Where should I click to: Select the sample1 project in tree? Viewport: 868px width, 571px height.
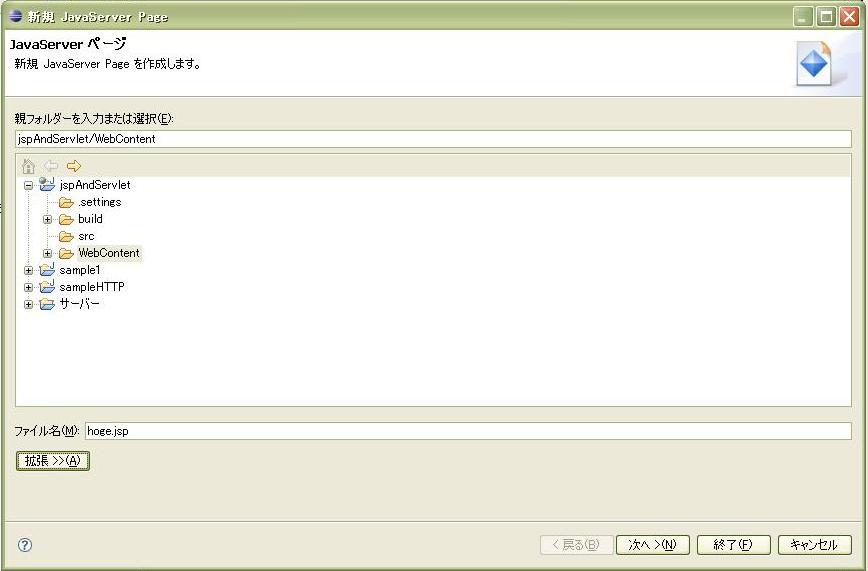tap(80, 270)
